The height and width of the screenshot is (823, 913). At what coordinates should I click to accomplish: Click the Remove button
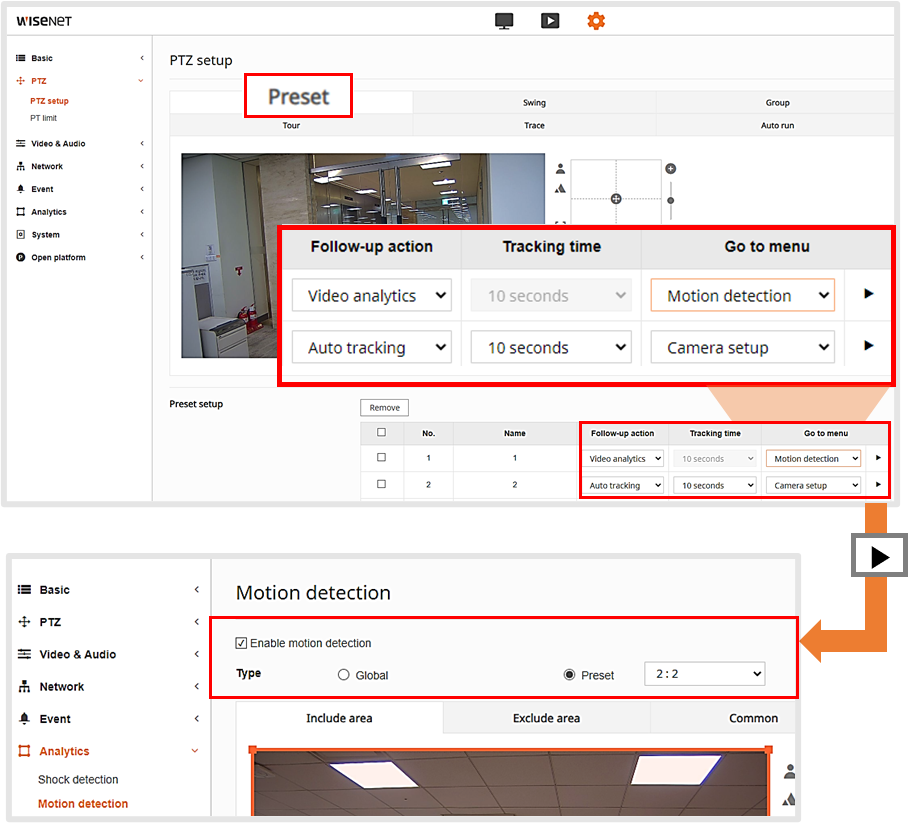384,408
